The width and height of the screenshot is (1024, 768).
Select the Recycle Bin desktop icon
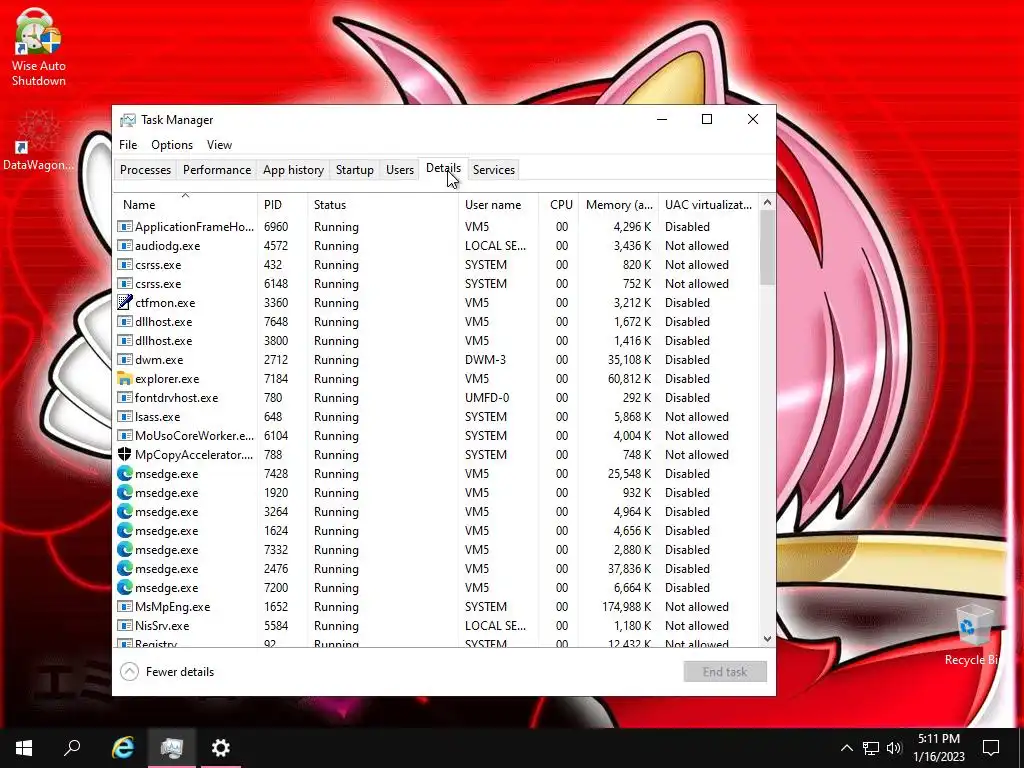point(974,634)
